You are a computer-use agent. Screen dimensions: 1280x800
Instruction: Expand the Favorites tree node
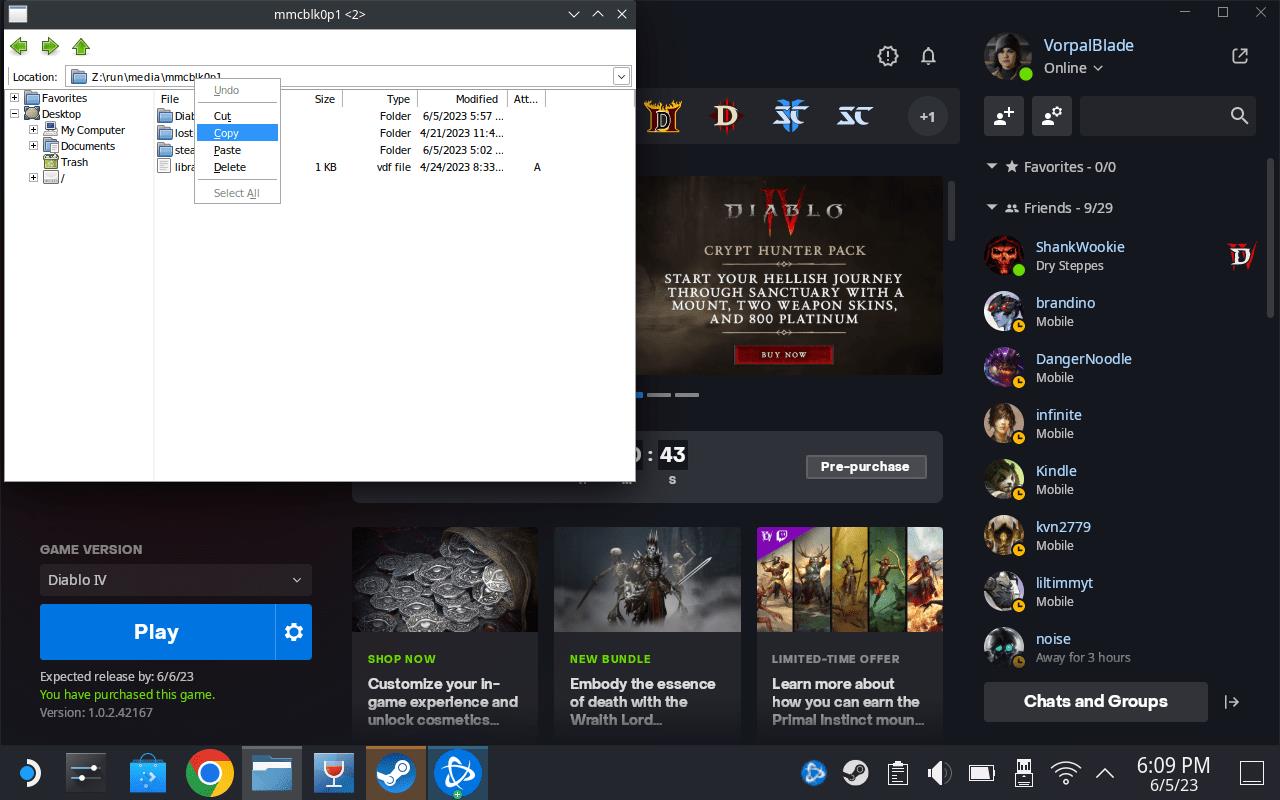tap(14, 98)
